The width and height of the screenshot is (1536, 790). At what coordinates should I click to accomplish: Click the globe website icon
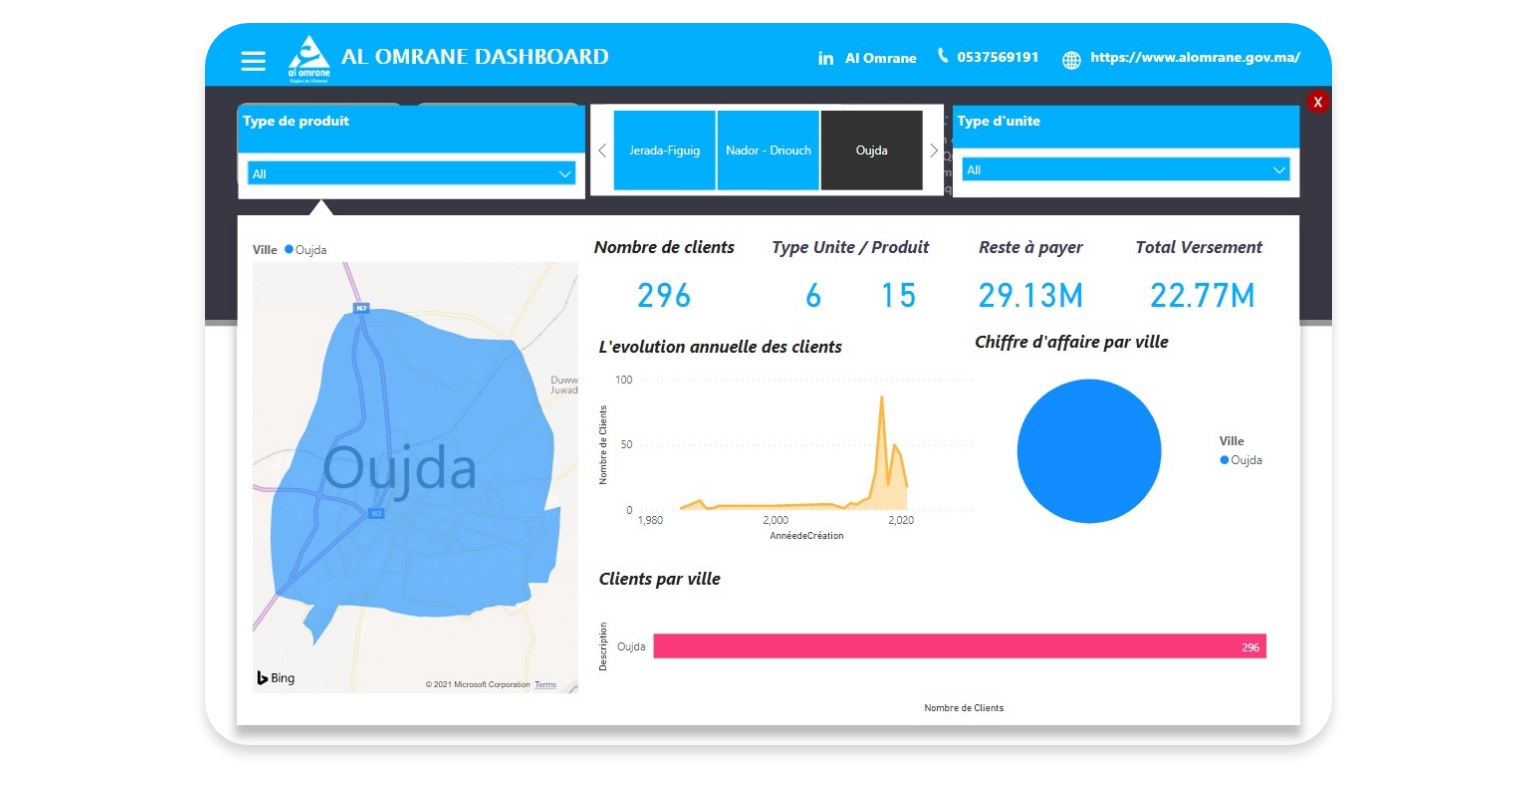point(1071,60)
